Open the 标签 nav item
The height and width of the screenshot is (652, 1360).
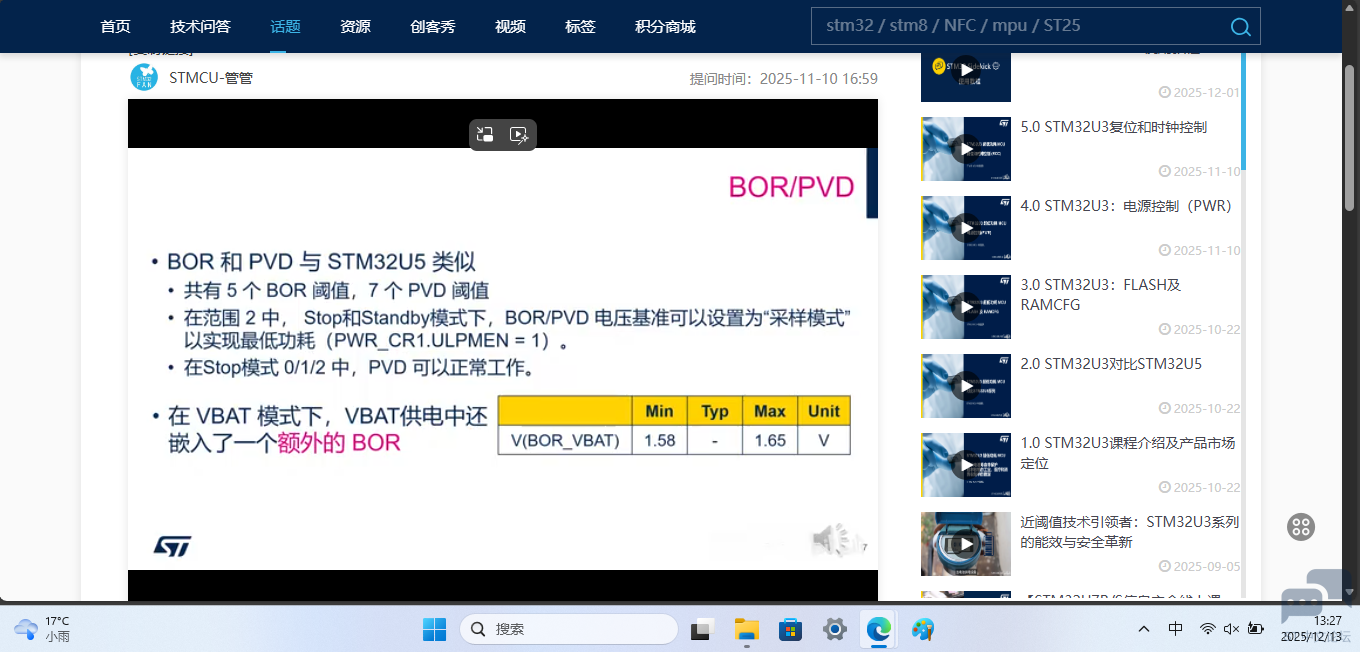click(x=580, y=27)
